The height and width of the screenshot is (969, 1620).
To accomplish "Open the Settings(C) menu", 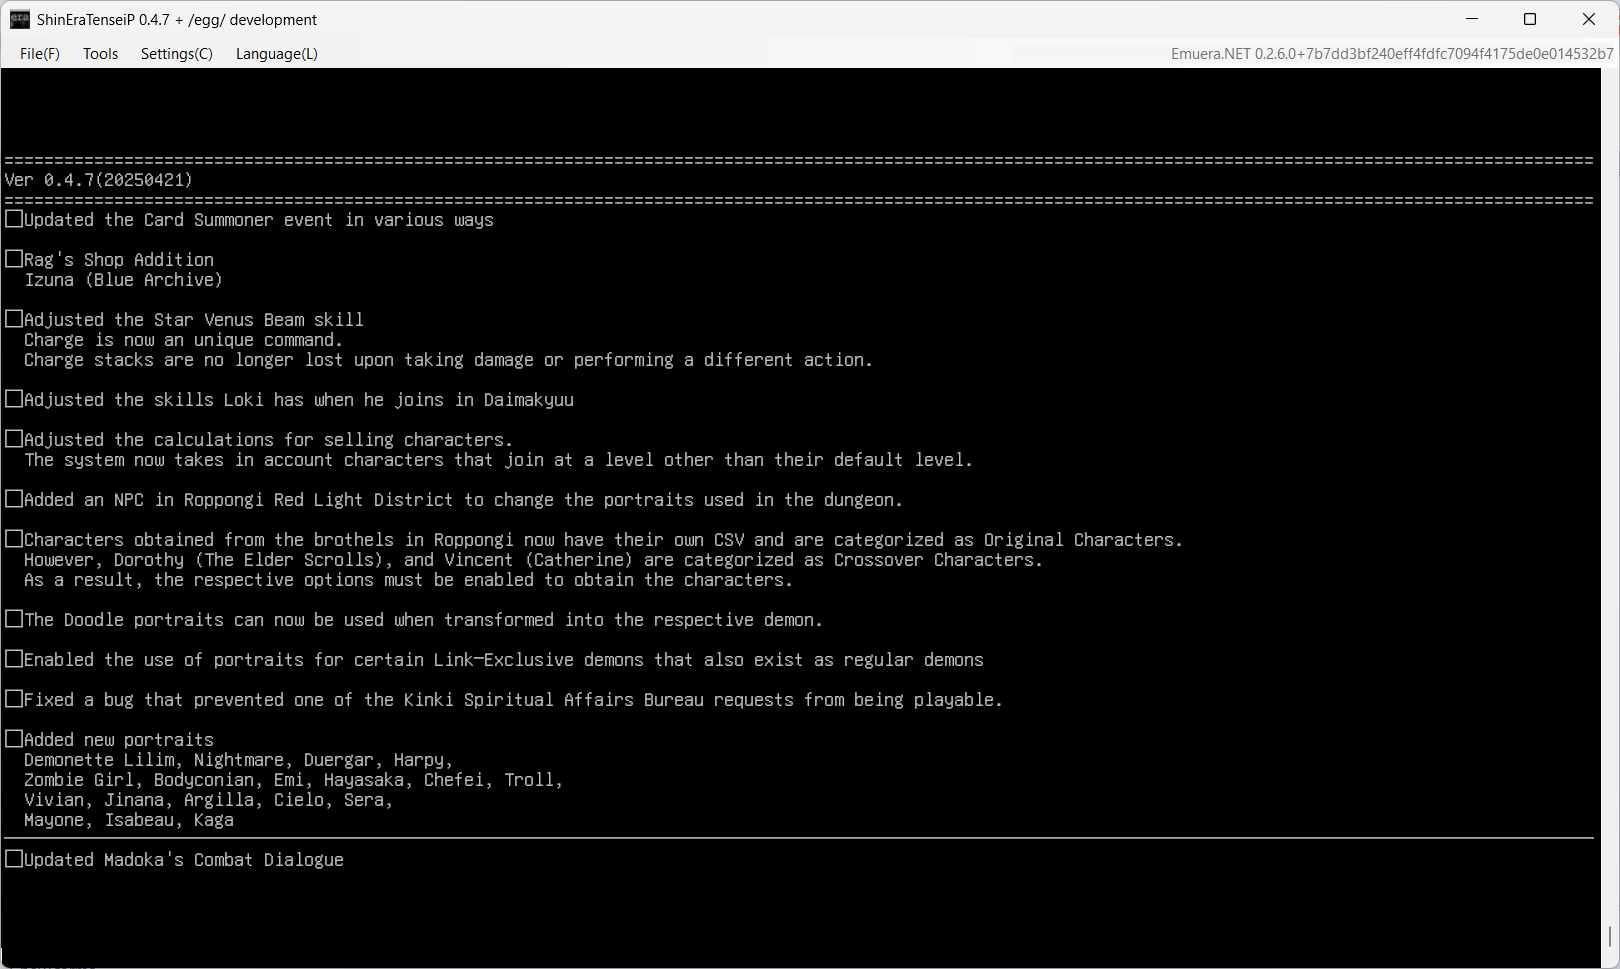I will [x=176, y=54].
